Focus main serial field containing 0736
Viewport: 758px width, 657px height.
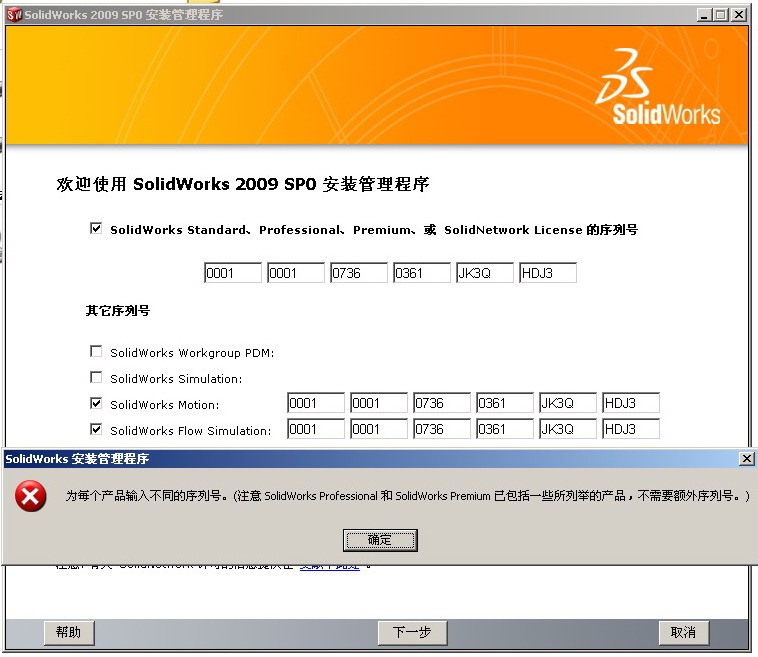pos(358,273)
